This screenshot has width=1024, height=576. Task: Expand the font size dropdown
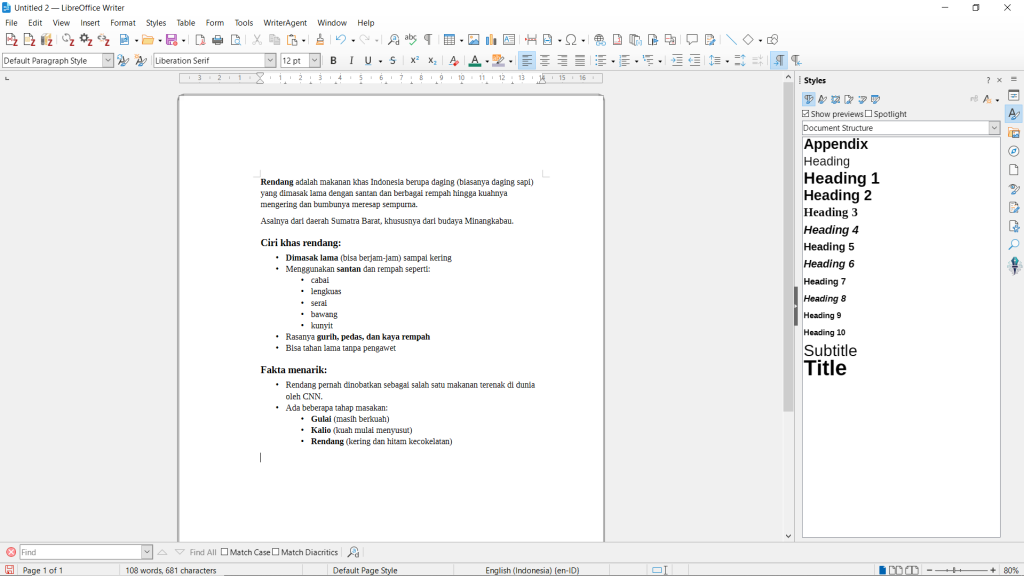tap(315, 61)
